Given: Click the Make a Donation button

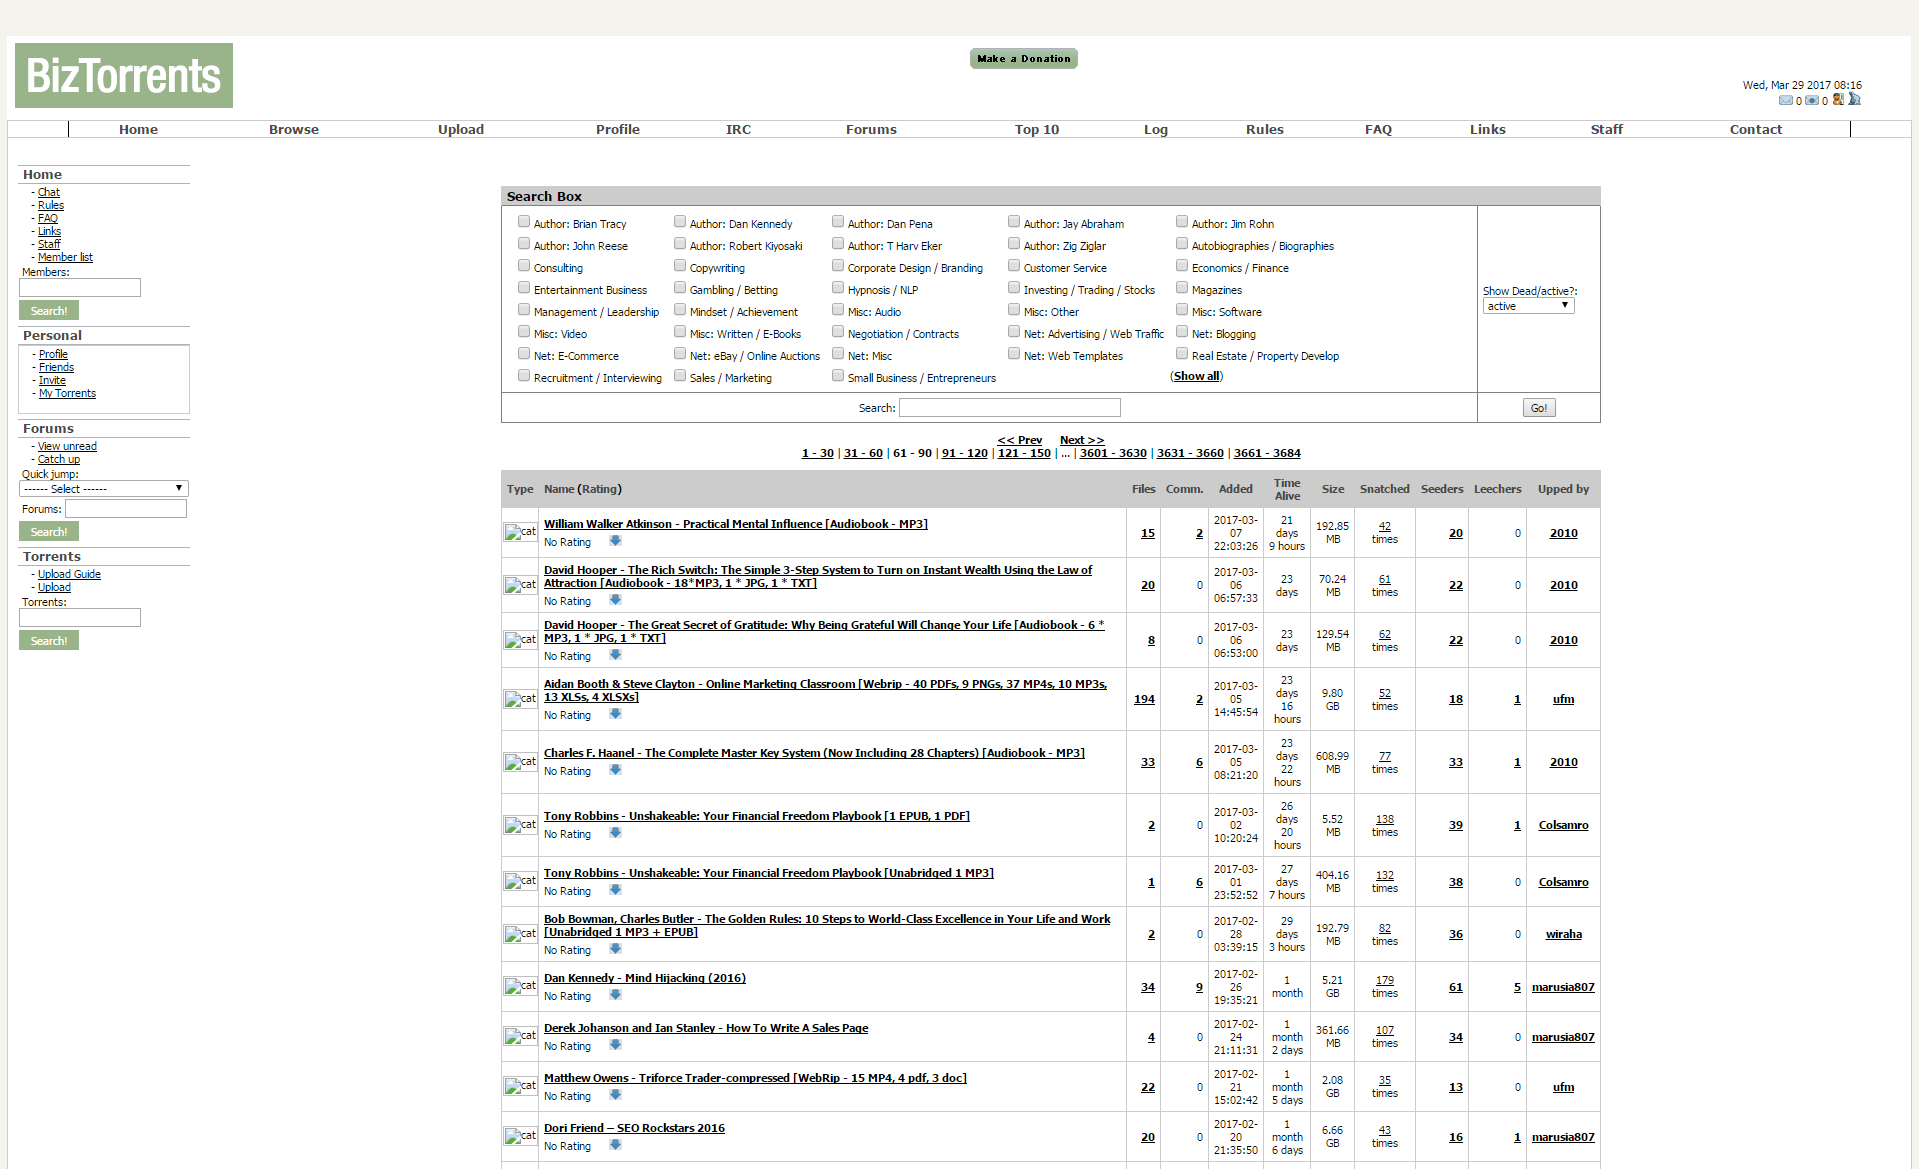Looking at the screenshot, I should 1024,59.
